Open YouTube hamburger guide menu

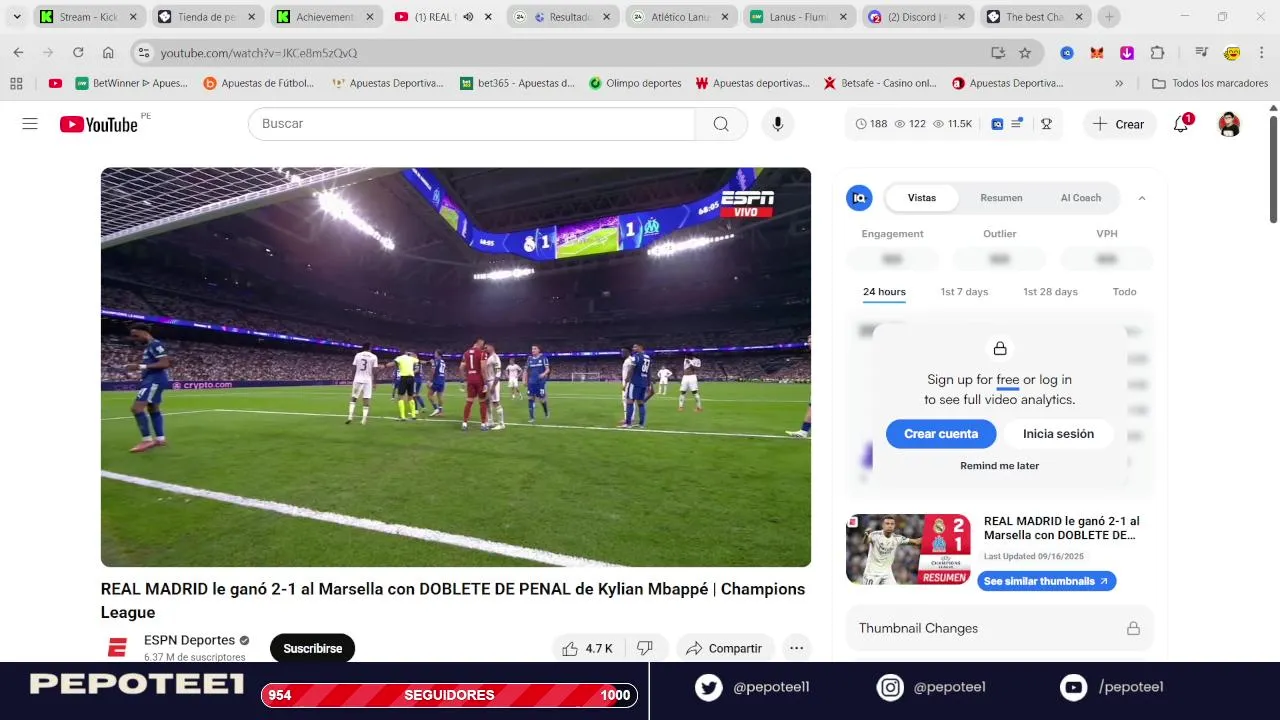30,124
